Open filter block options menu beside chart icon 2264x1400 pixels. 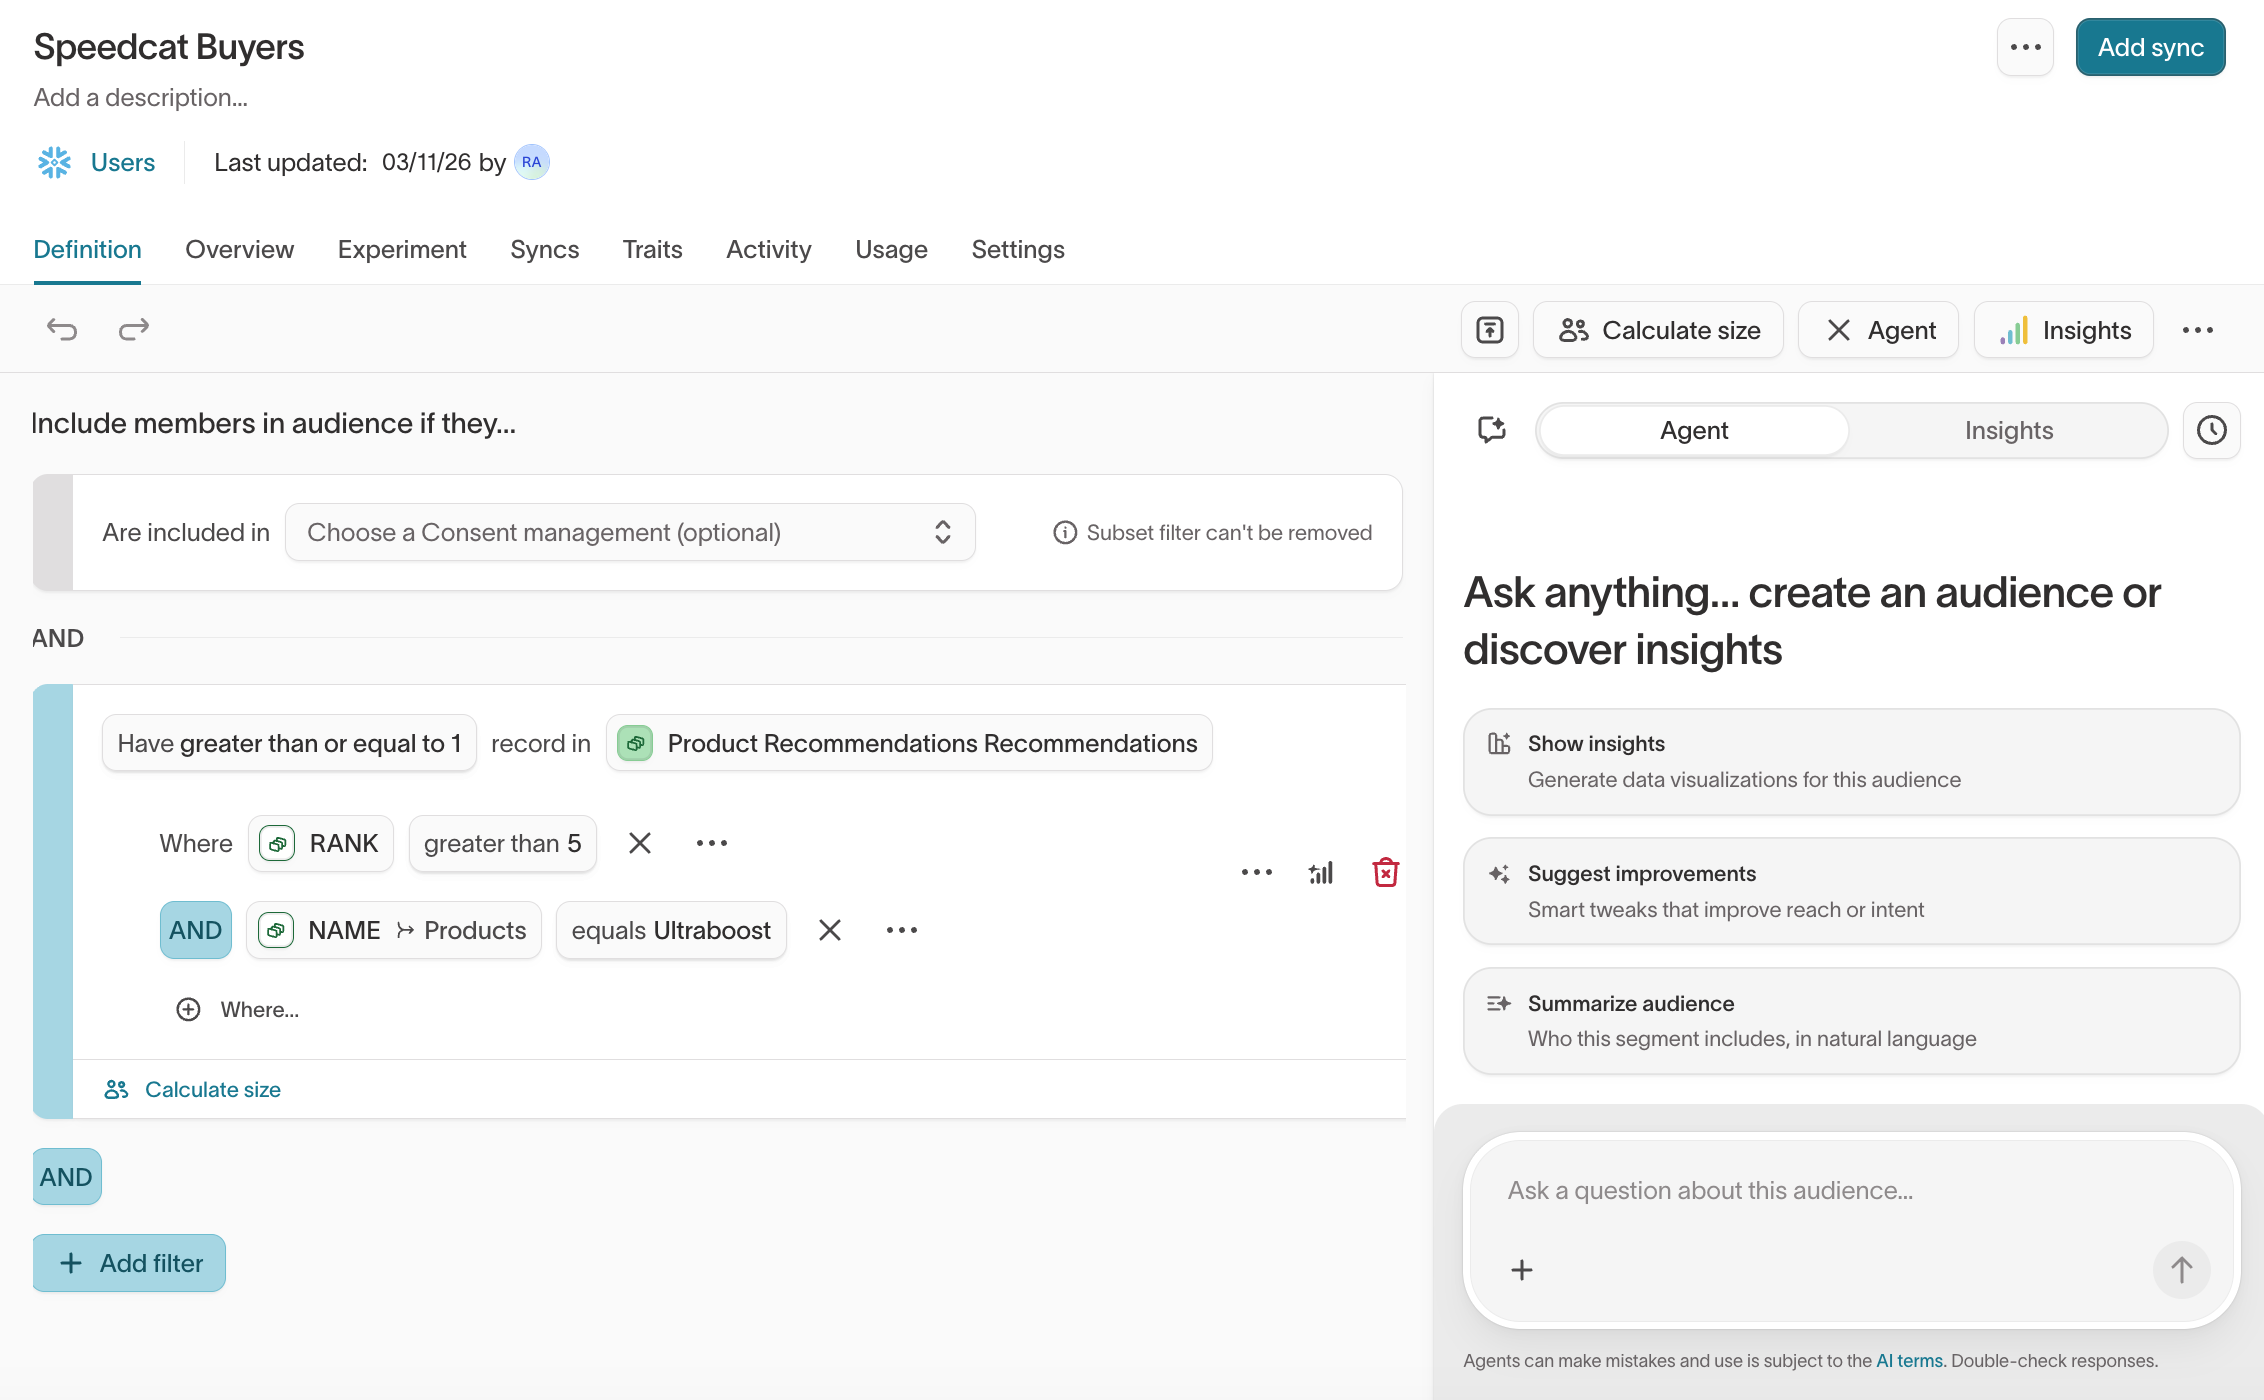[1257, 872]
